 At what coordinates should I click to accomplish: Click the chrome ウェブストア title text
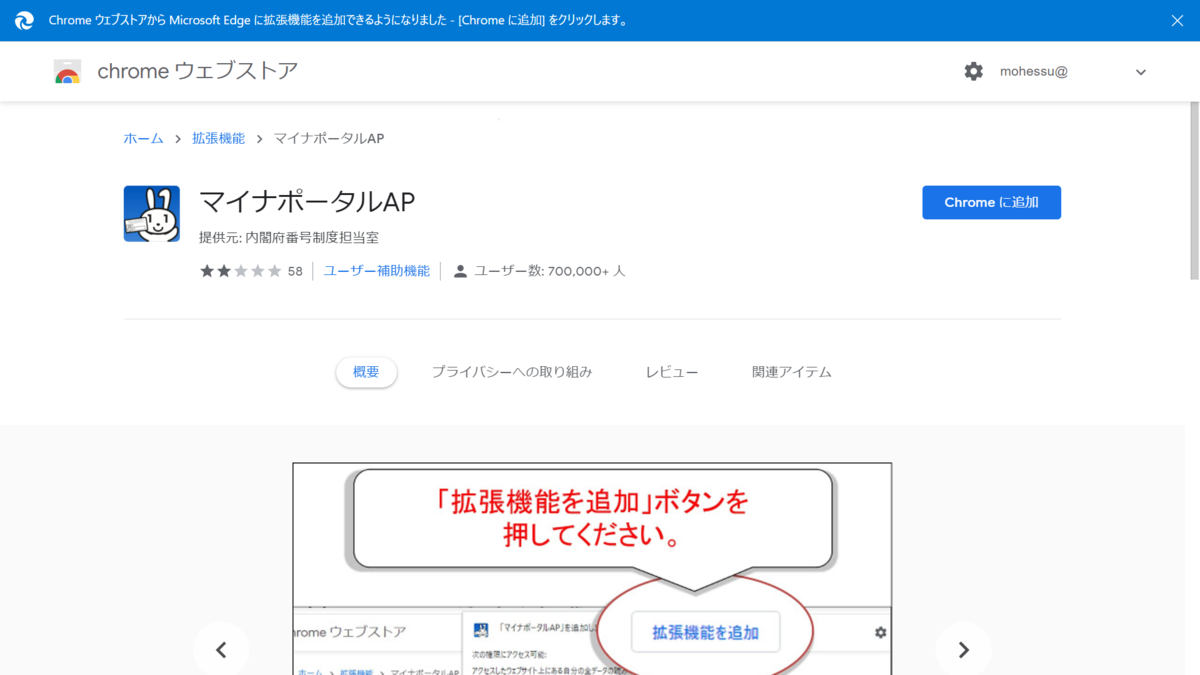[198, 71]
